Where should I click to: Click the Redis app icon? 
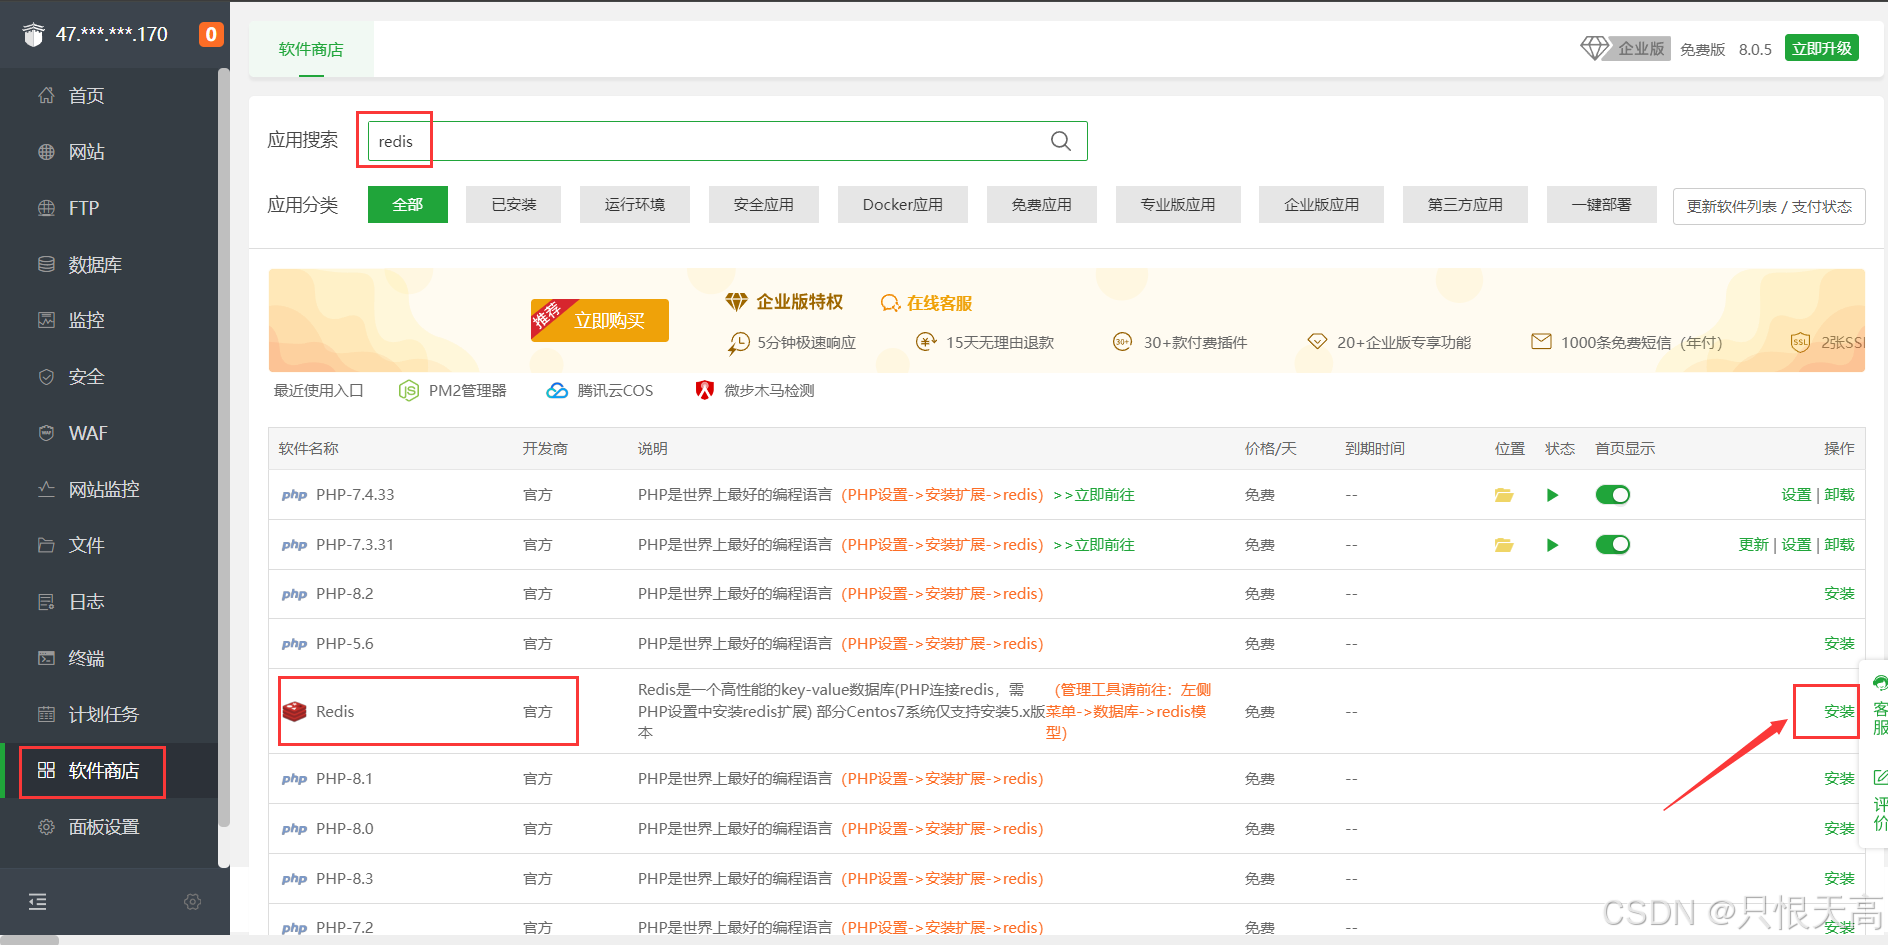(294, 711)
